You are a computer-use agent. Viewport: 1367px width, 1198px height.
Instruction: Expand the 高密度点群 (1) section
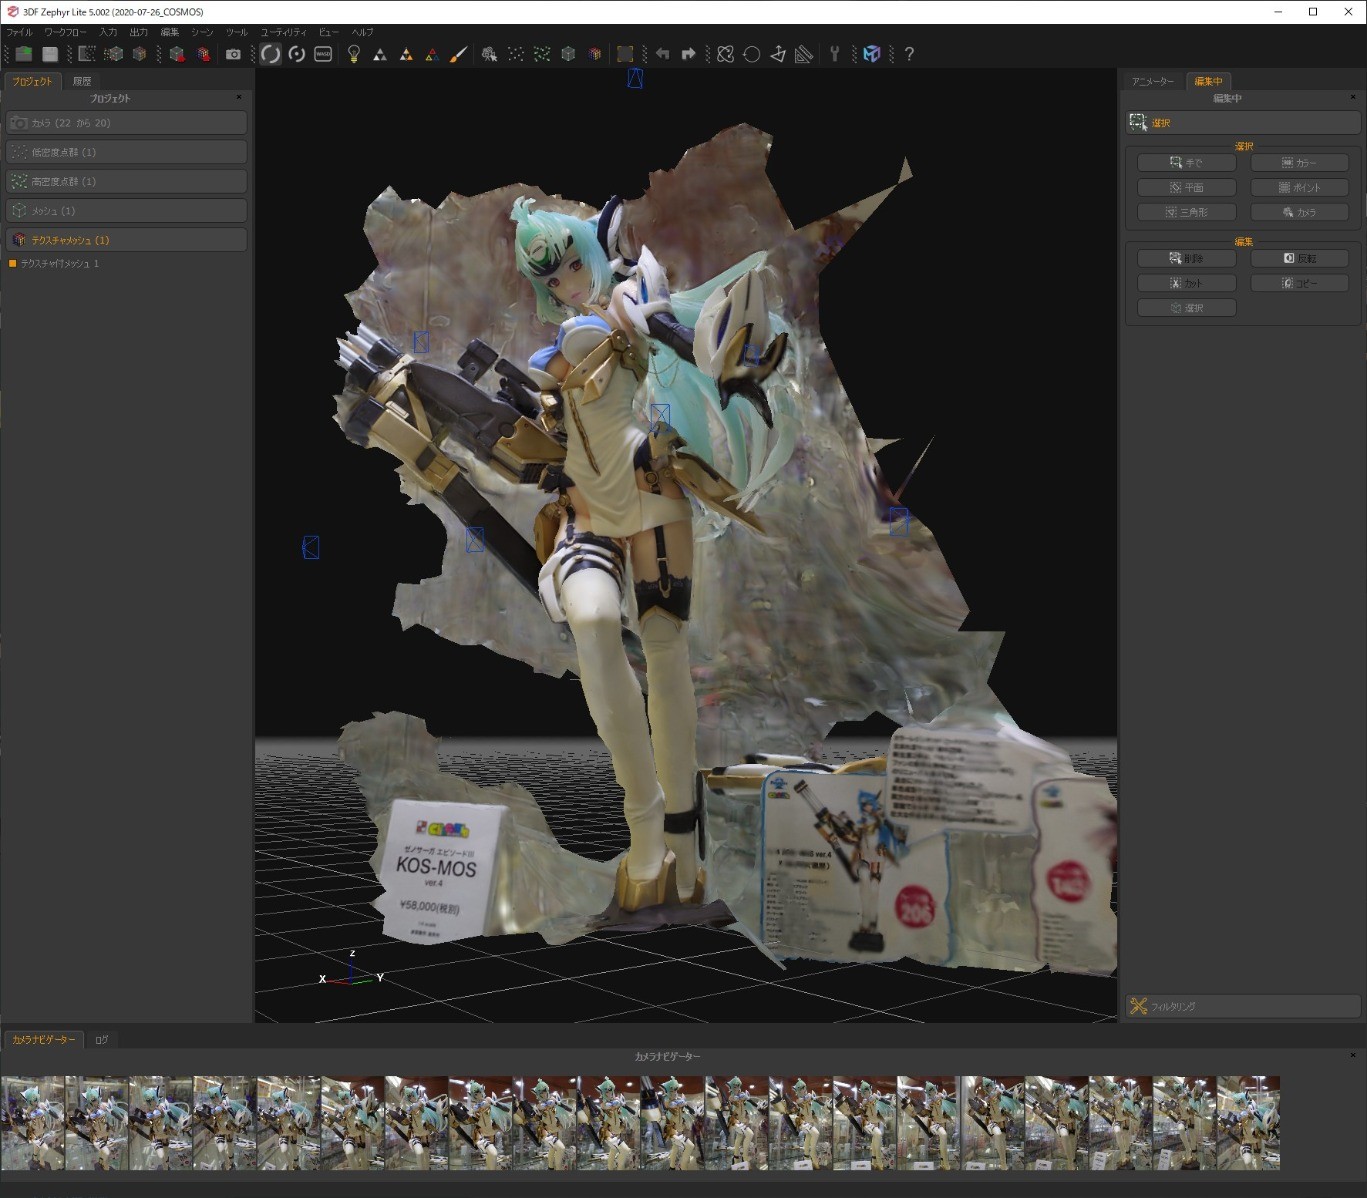(126, 181)
